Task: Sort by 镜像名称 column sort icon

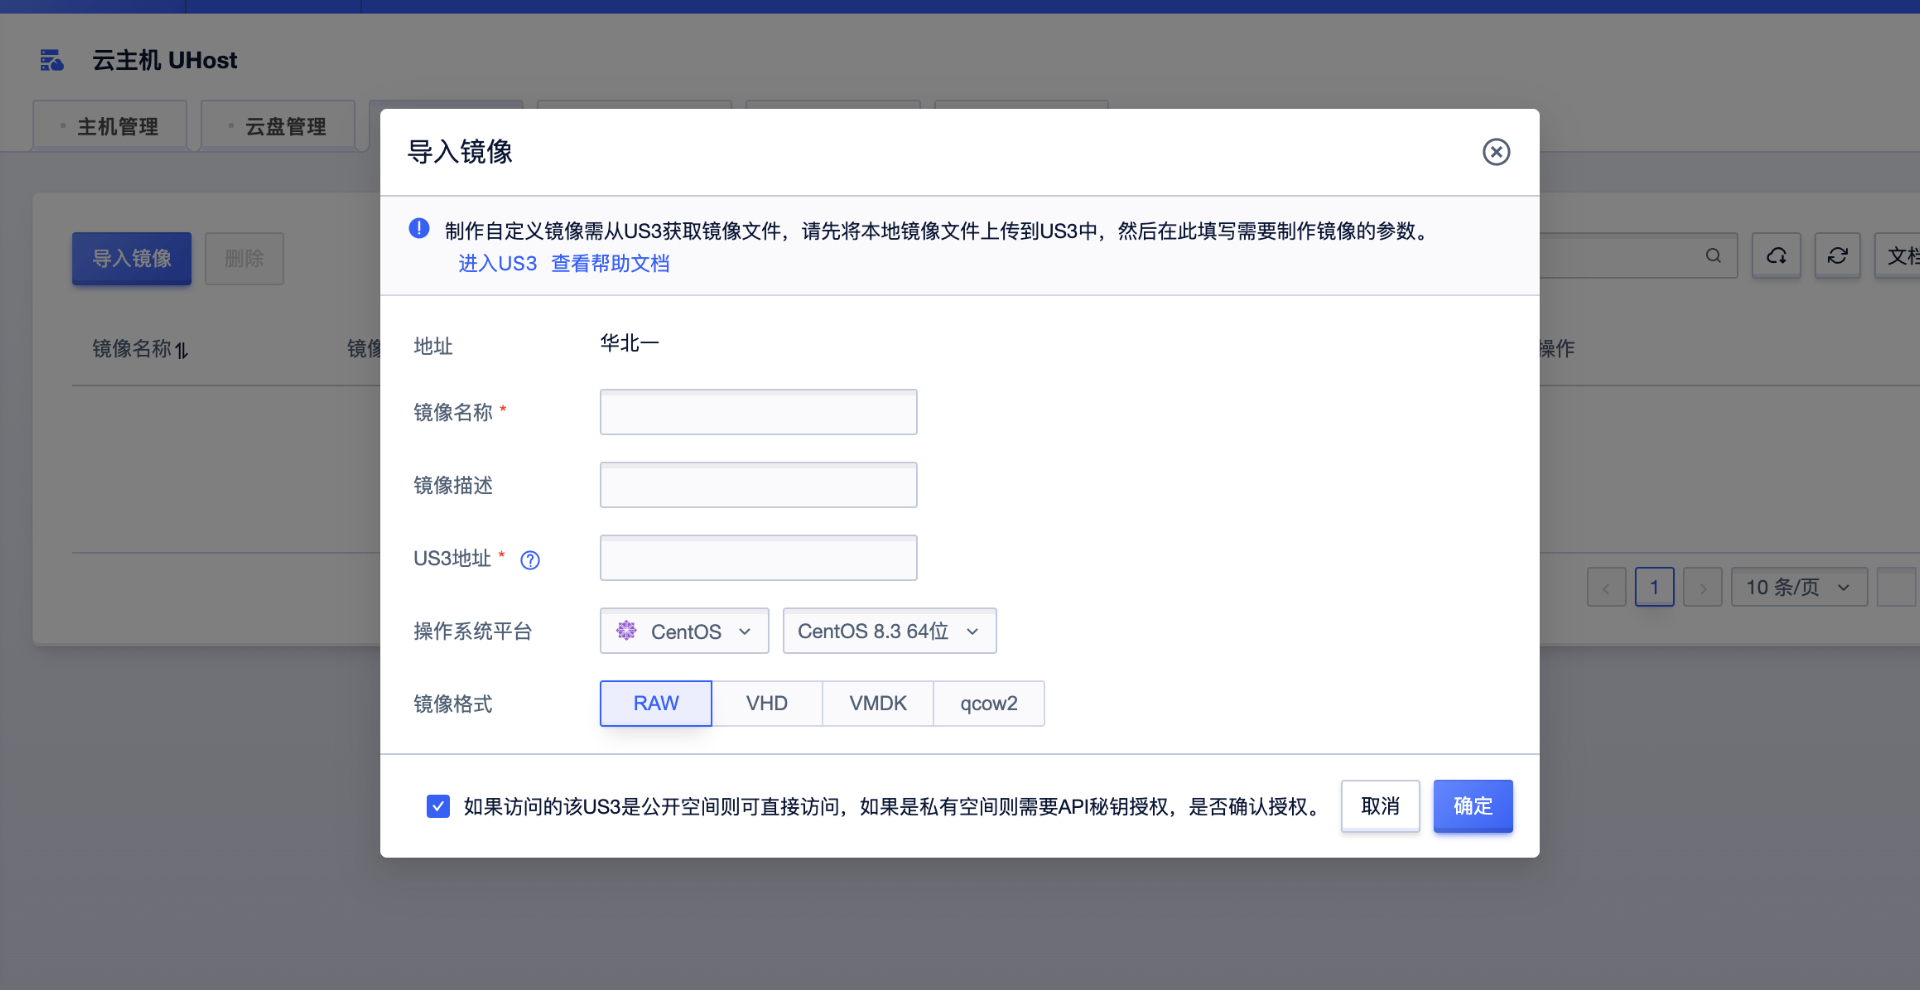Action: tap(182, 350)
